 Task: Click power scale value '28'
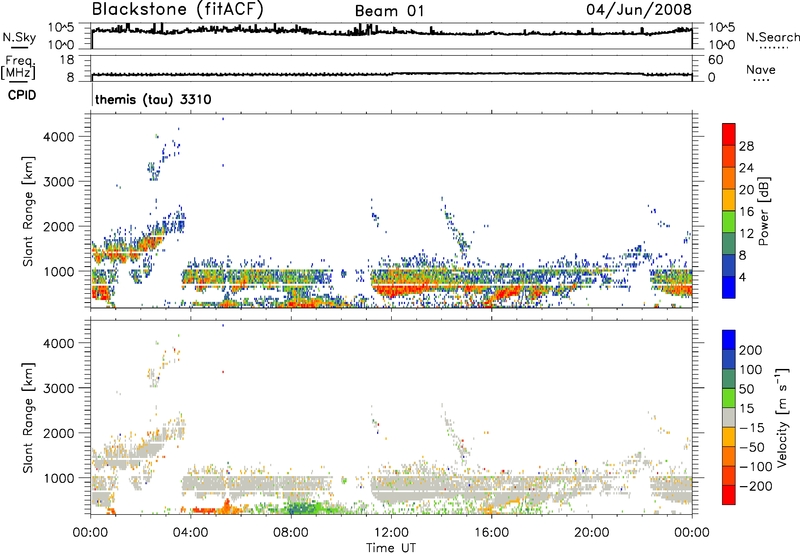tap(746, 146)
